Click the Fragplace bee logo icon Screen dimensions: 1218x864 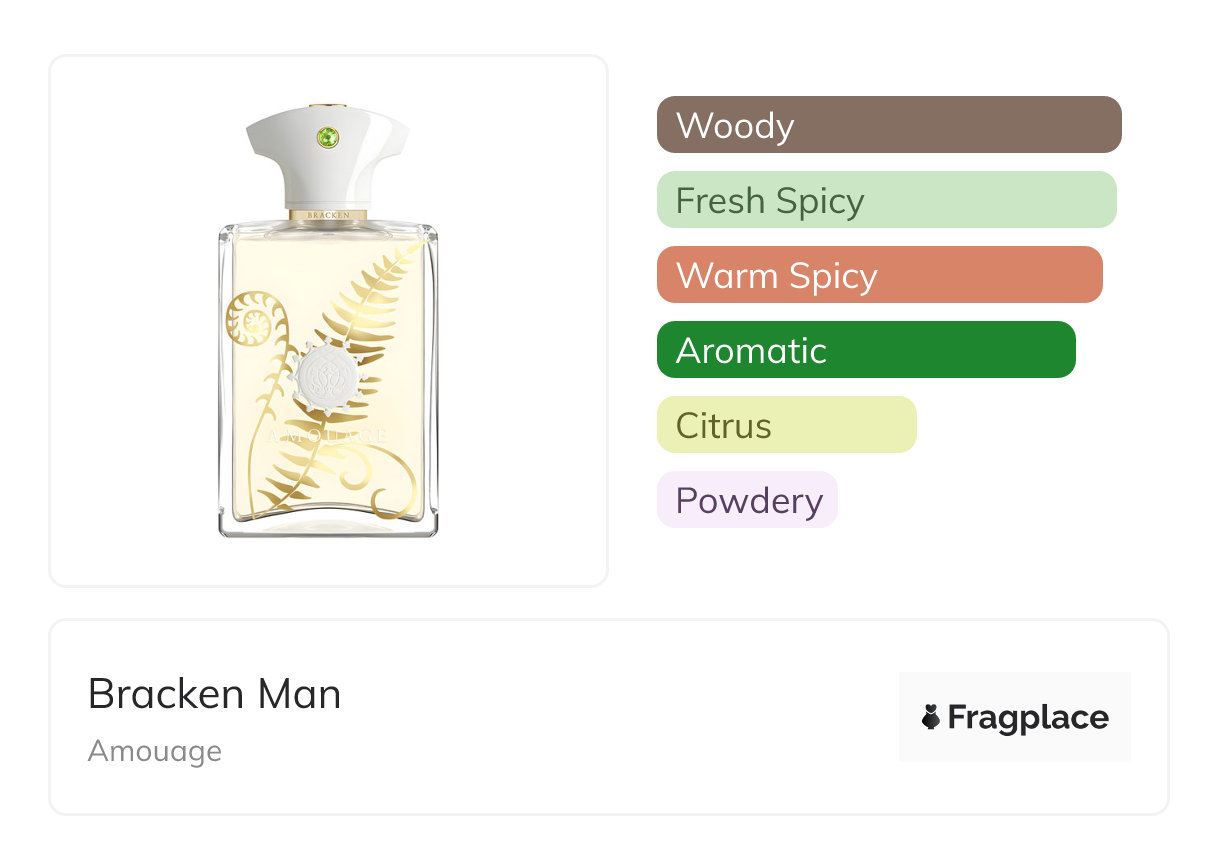(x=931, y=717)
